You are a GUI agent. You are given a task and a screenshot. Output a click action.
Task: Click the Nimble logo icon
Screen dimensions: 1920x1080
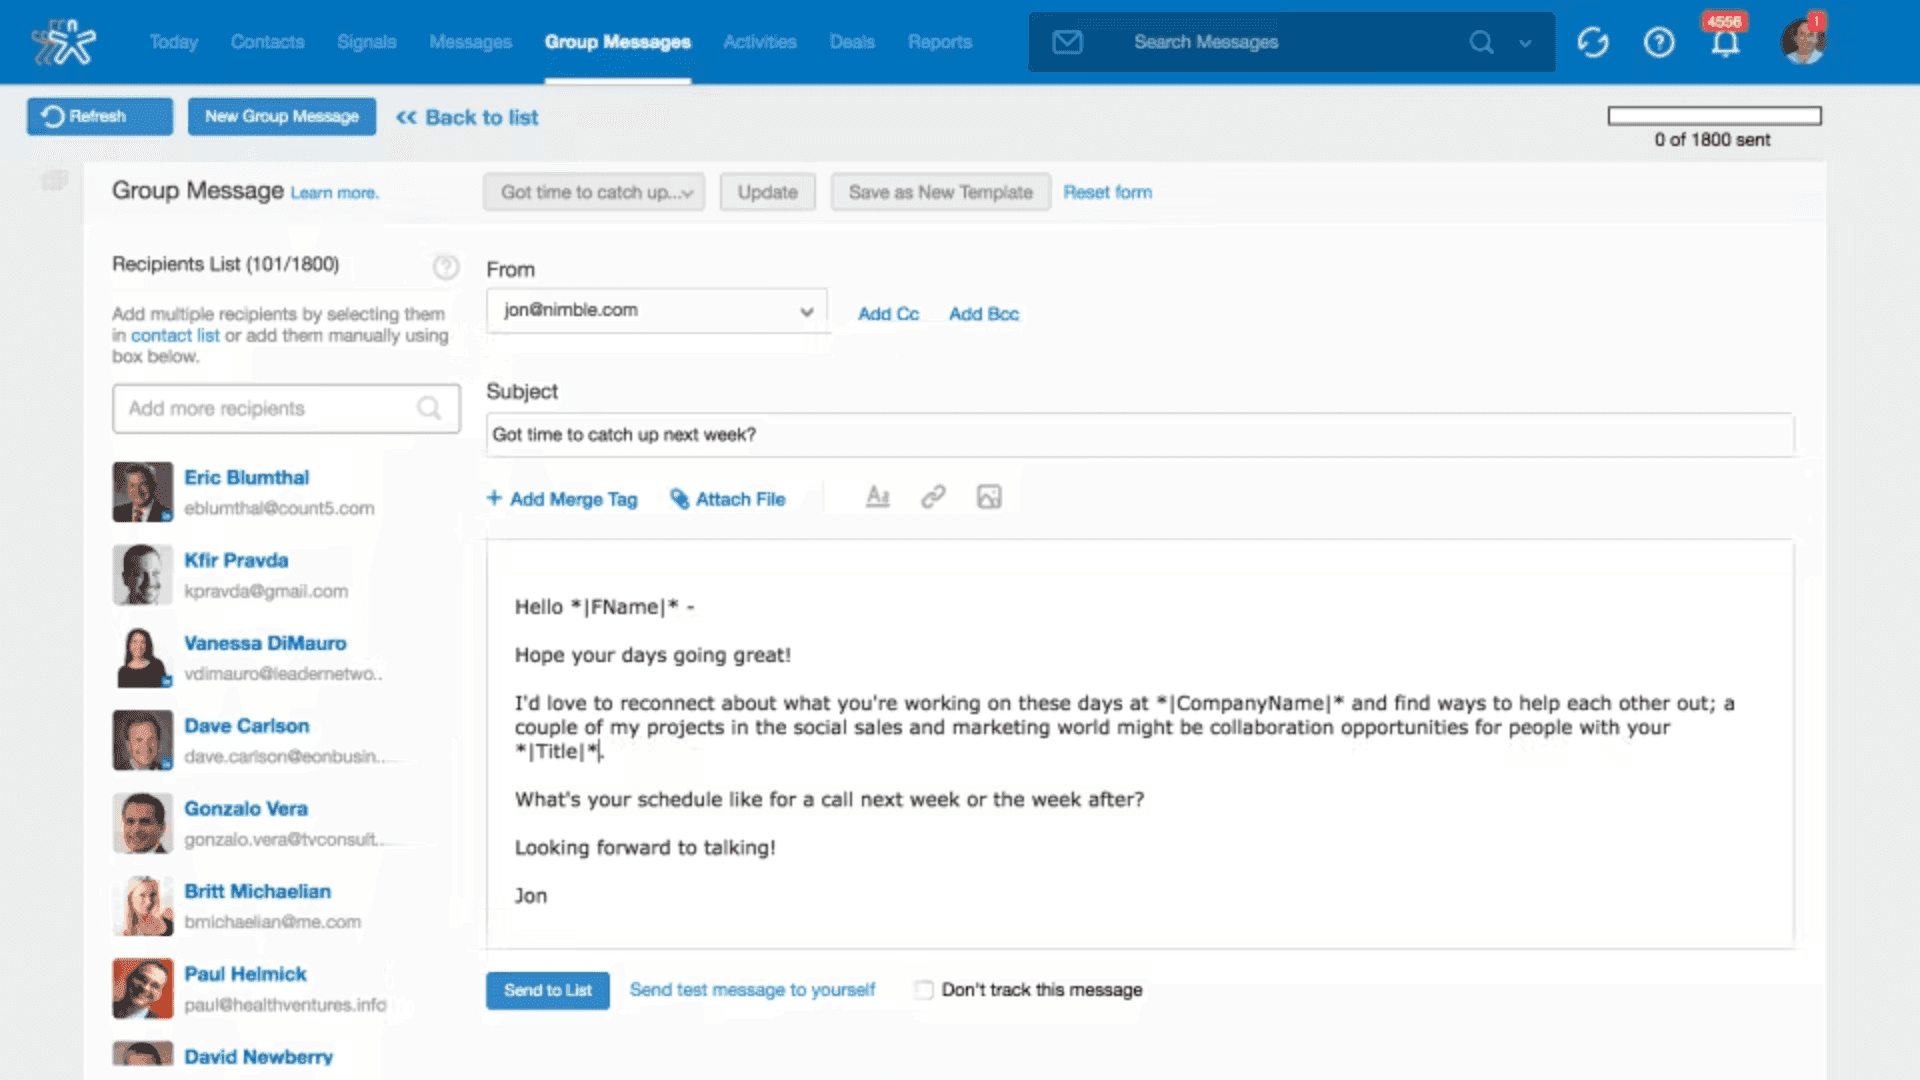pyautogui.click(x=63, y=42)
